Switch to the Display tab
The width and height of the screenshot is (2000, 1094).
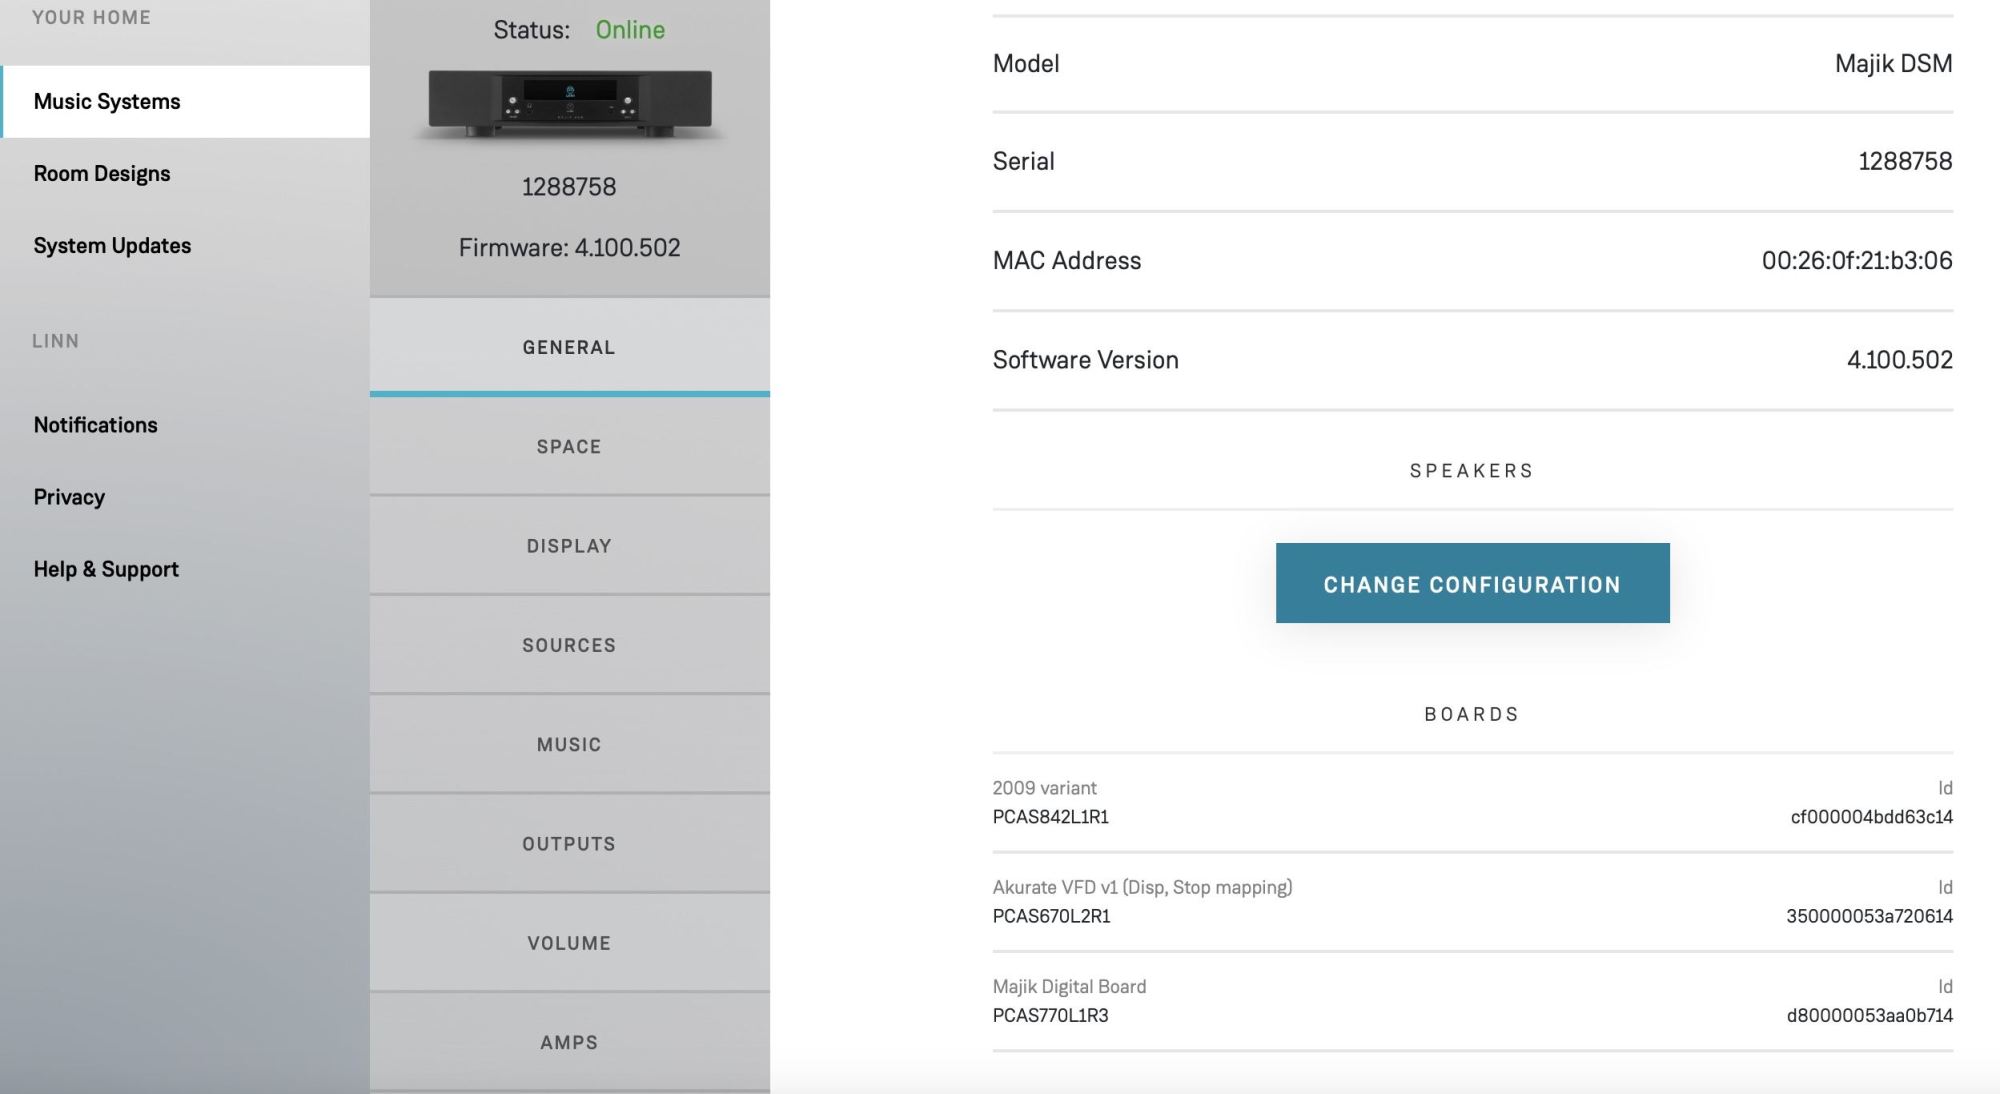569,546
